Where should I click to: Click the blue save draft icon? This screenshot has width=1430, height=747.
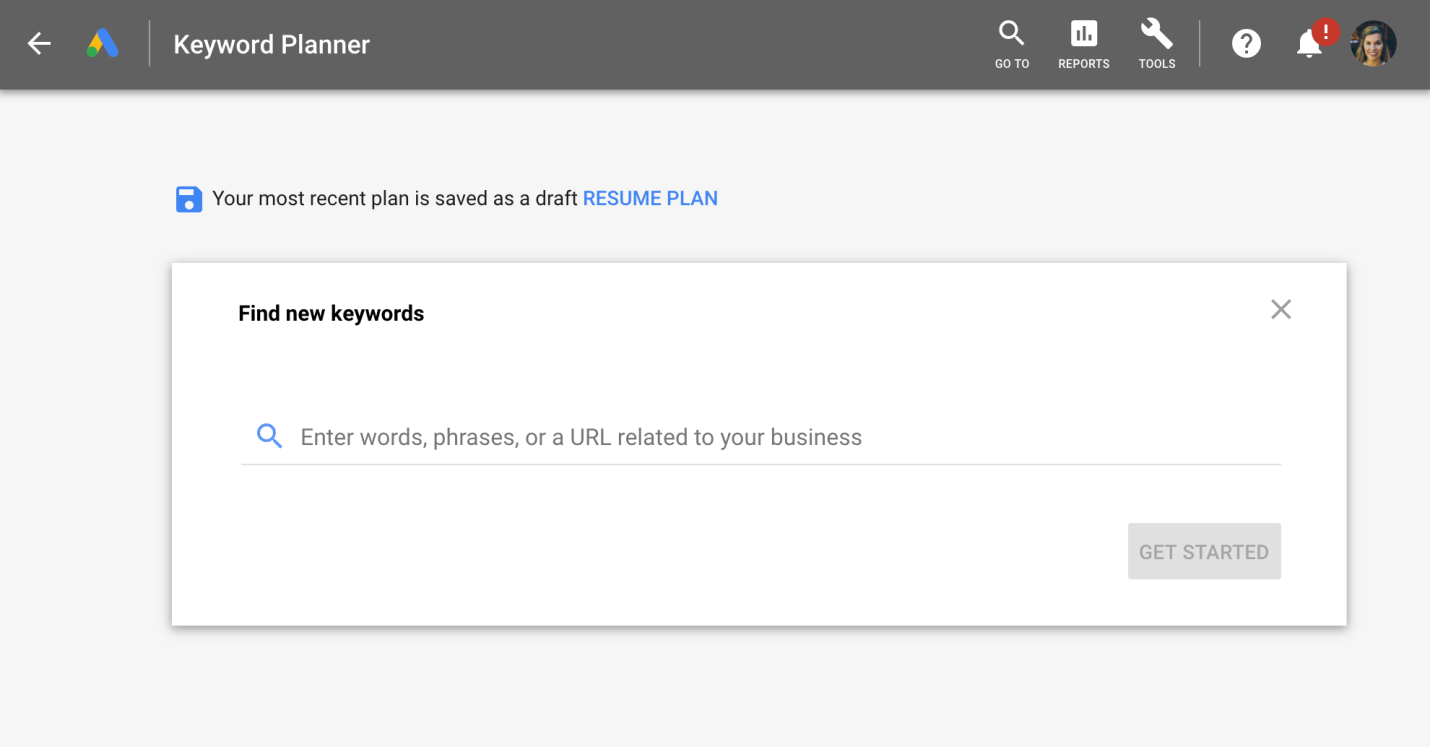(x=189, y=199)
